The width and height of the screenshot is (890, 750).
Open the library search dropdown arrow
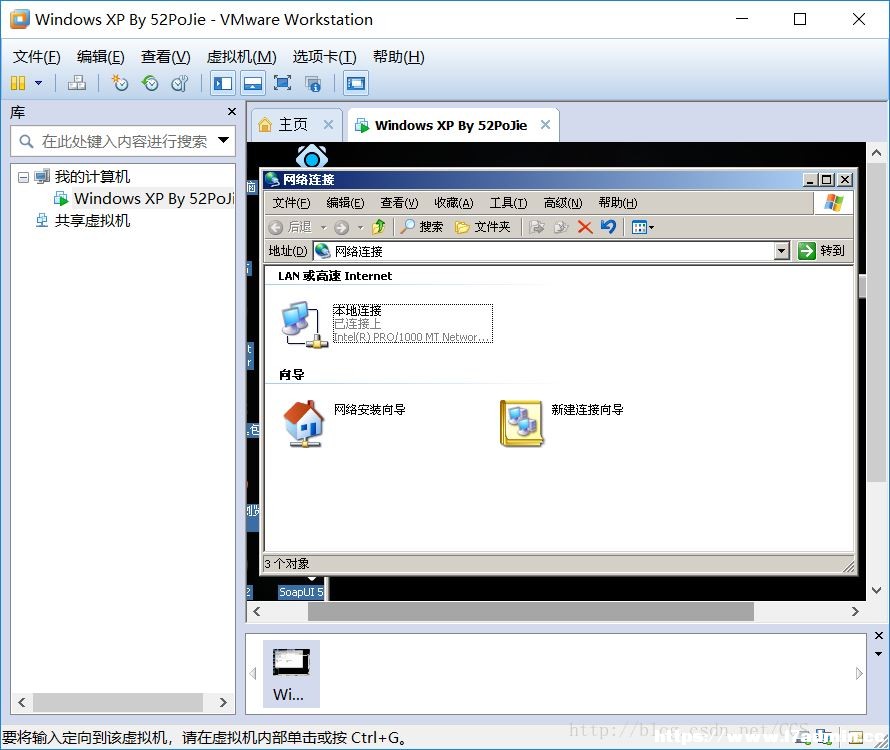click(x=224, y=140)
